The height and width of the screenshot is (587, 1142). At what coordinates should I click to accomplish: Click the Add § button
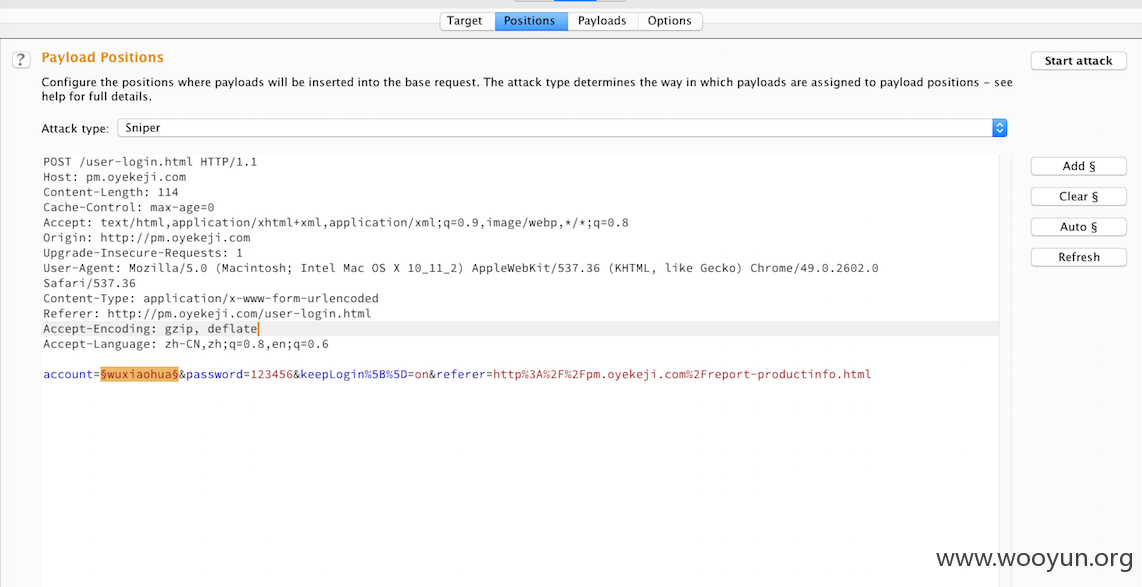1079,166
